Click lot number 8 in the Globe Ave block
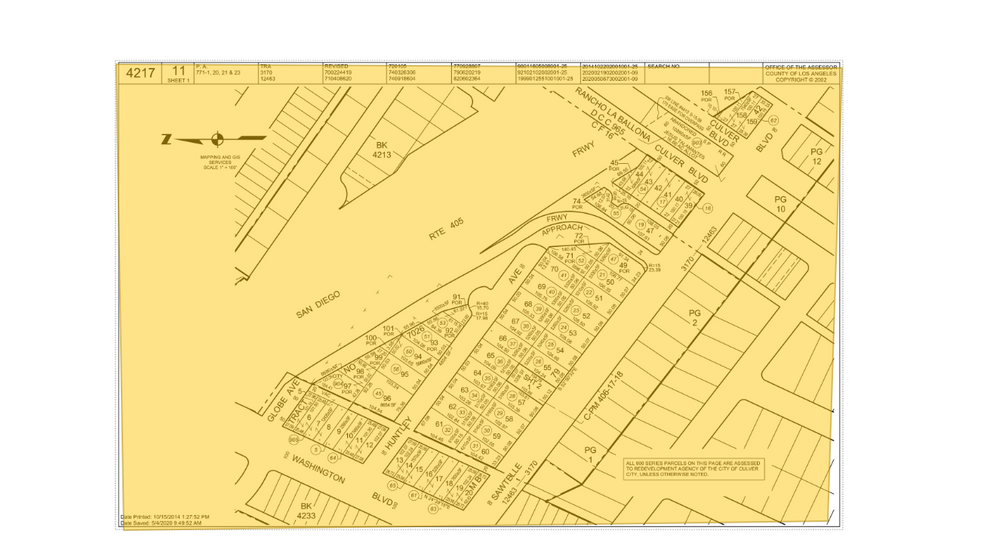The image size is (984, 543). [x=329, y=427]
